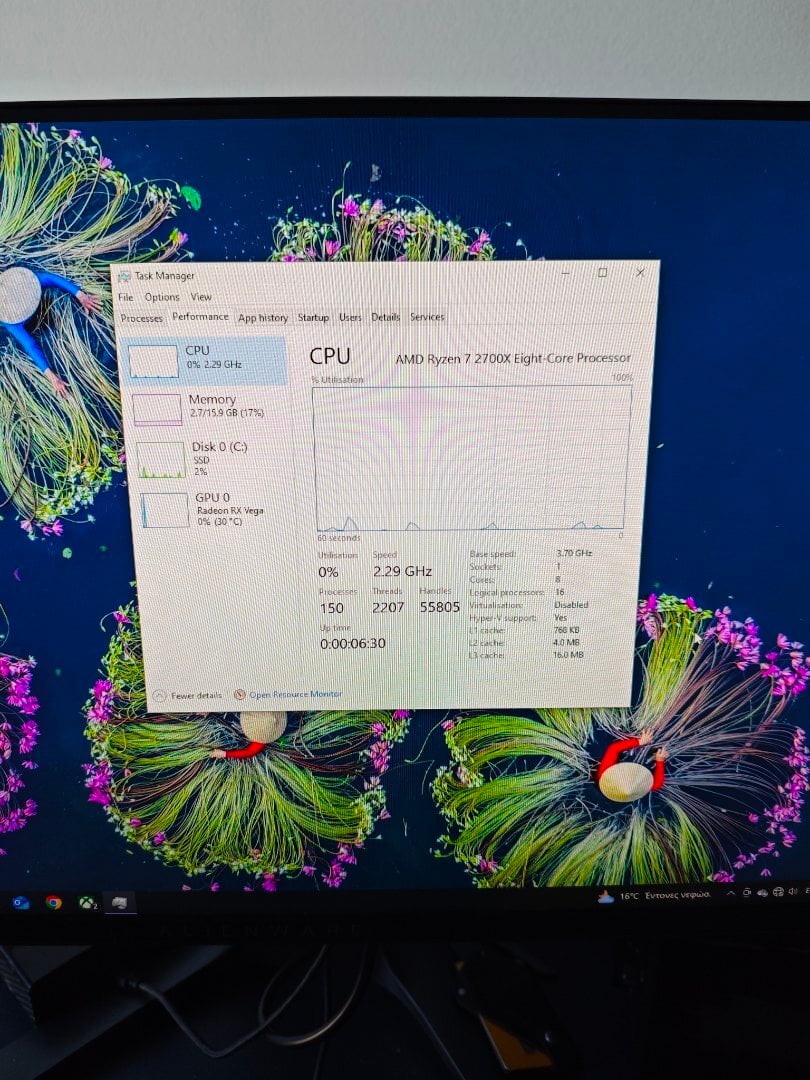The height and width of the screenshot is (1080, 810).
Task: Click the Fewer details label
Action: [x=196, y=696]
